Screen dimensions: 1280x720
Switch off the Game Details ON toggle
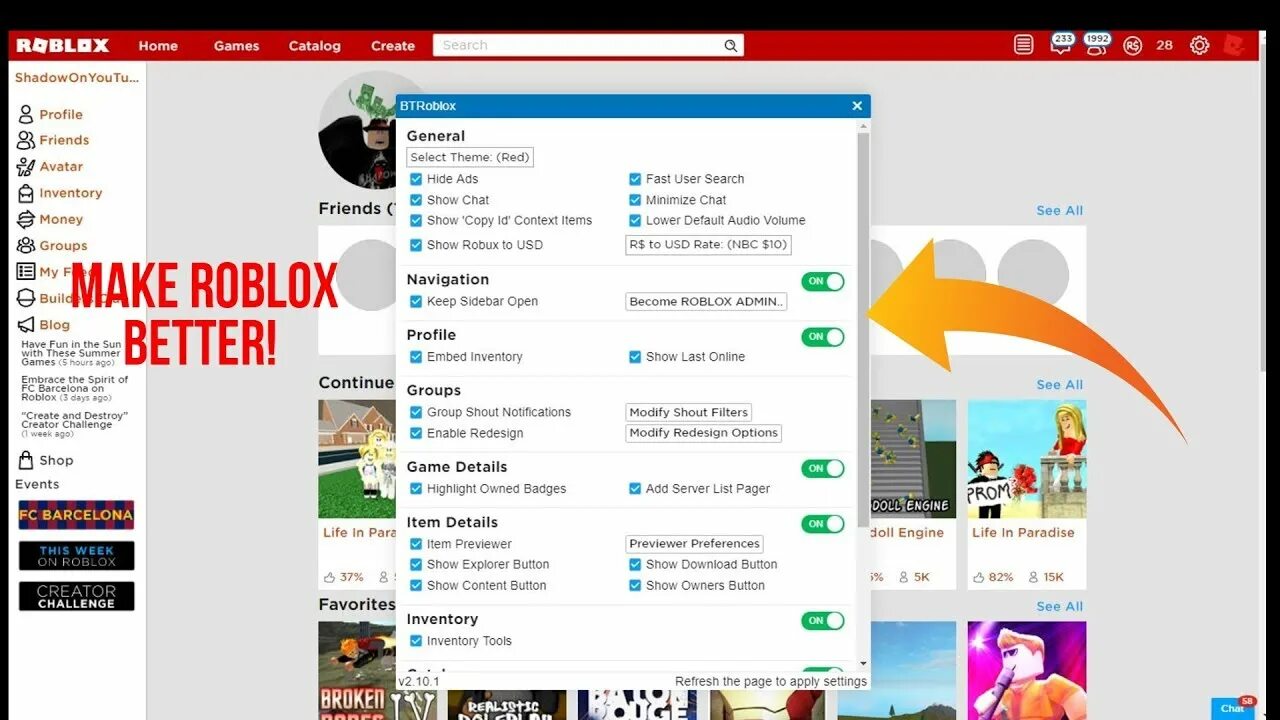[823, 468]
